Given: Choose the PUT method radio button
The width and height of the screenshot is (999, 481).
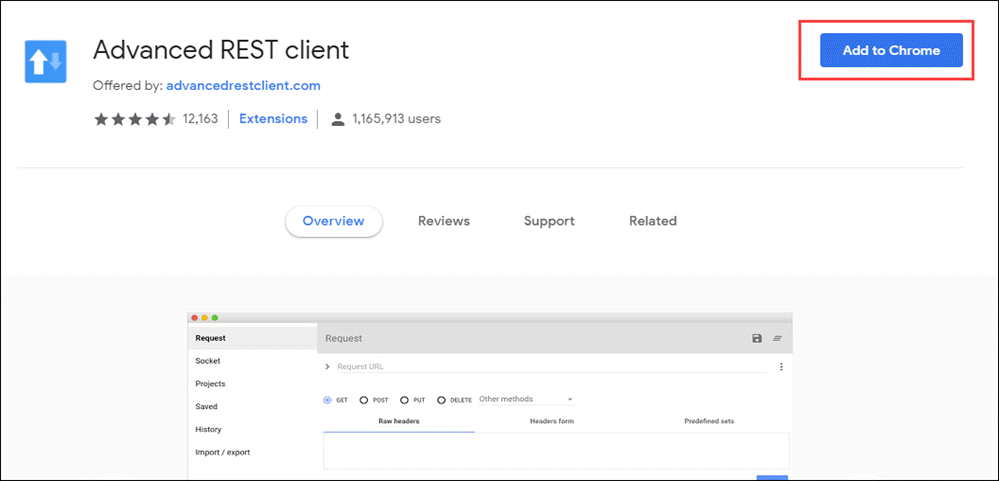Looking at the screenshot, I should click(404, 400).
